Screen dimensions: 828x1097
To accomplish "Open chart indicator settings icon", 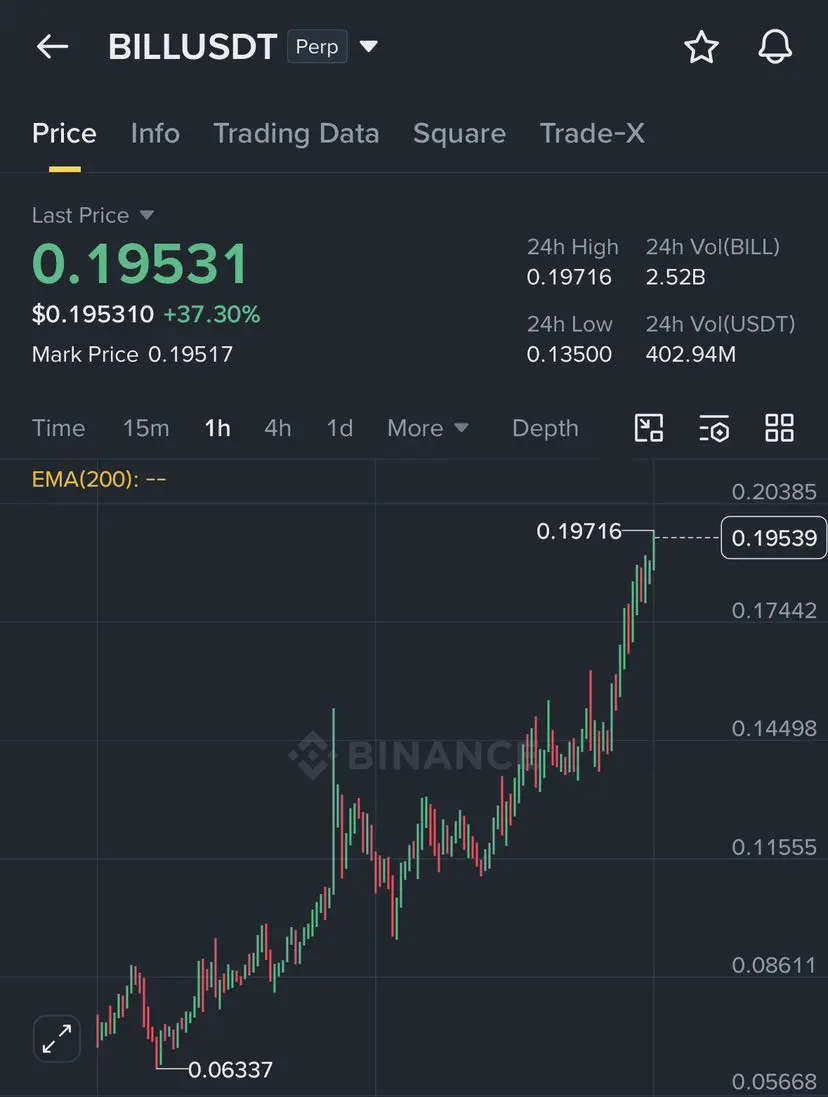I will [714, 428].
